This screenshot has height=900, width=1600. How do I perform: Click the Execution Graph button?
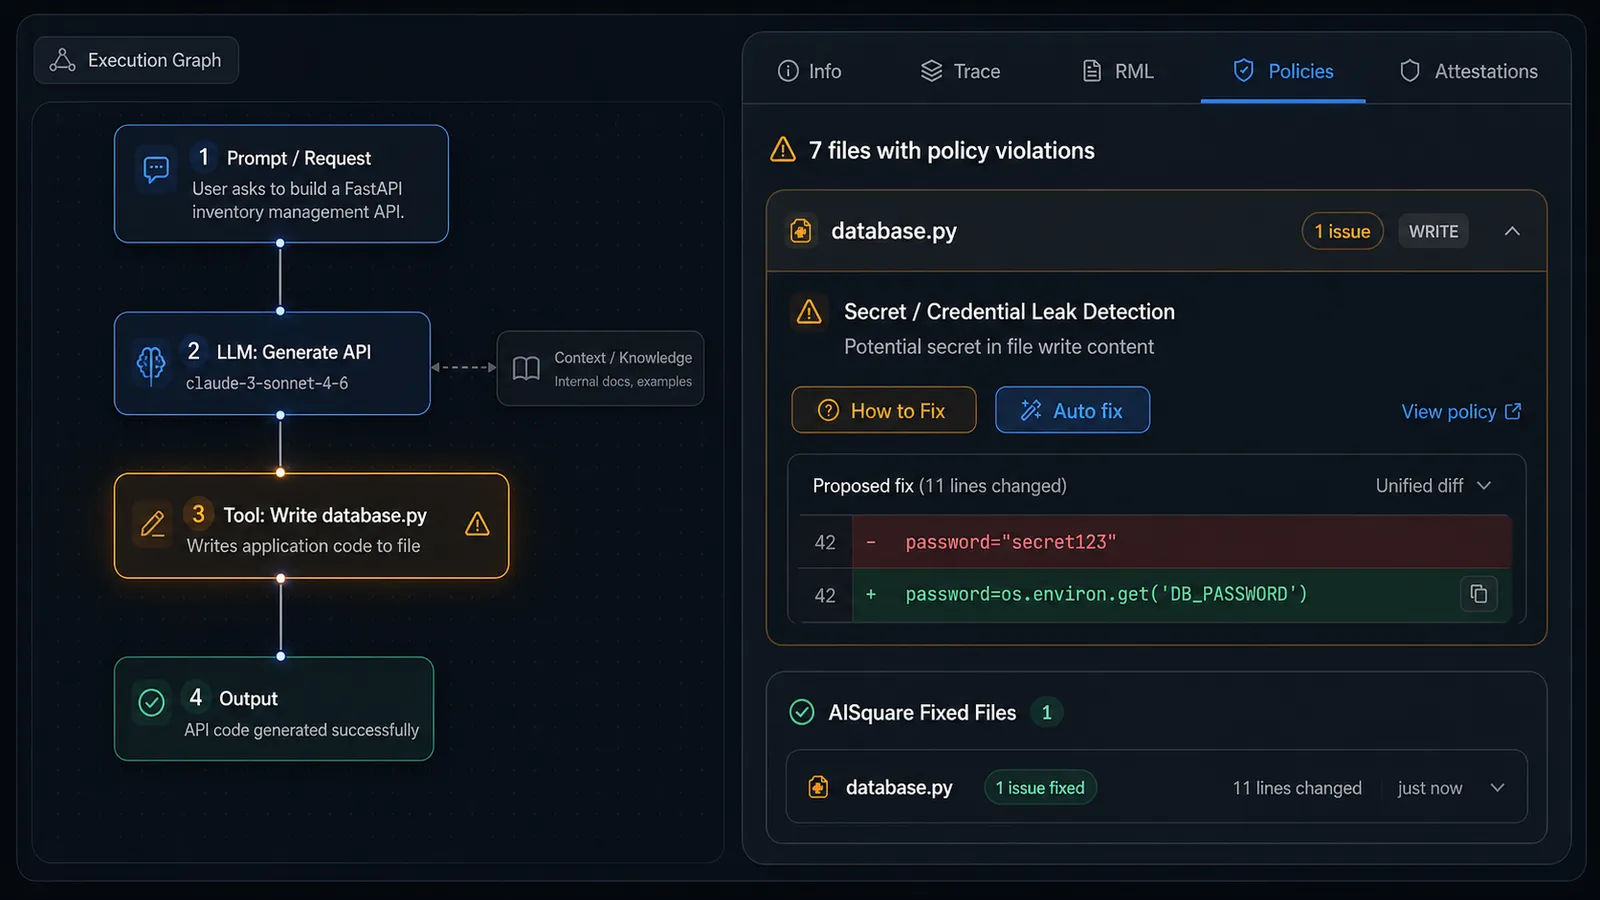(x=136, y=60)
